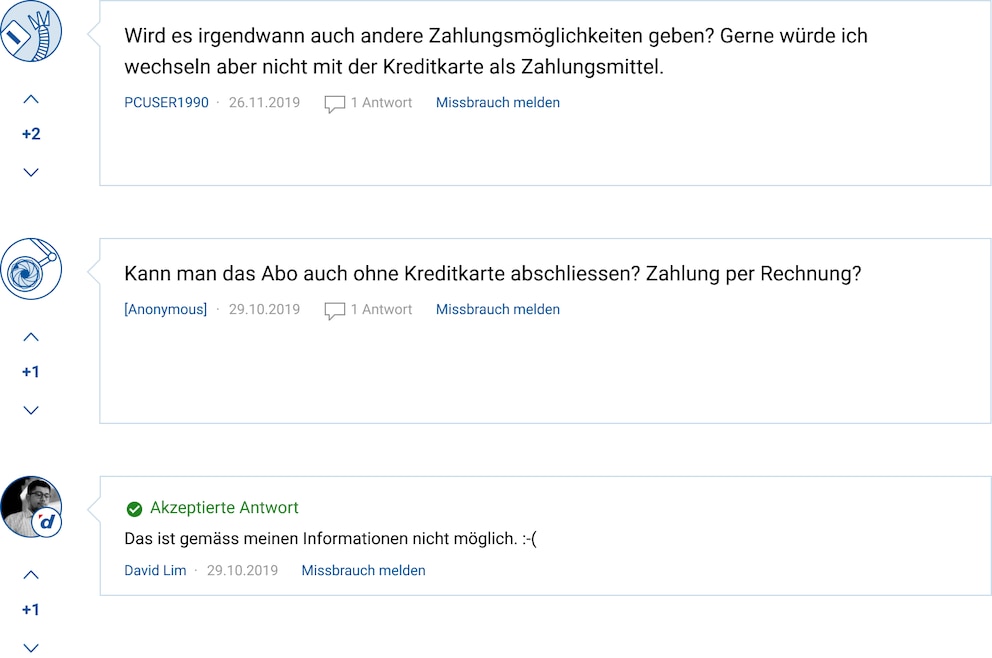Click the speech bubble icon under PCUSER1990's comment
Screen dimensions: 992x658
coord(335,104)
